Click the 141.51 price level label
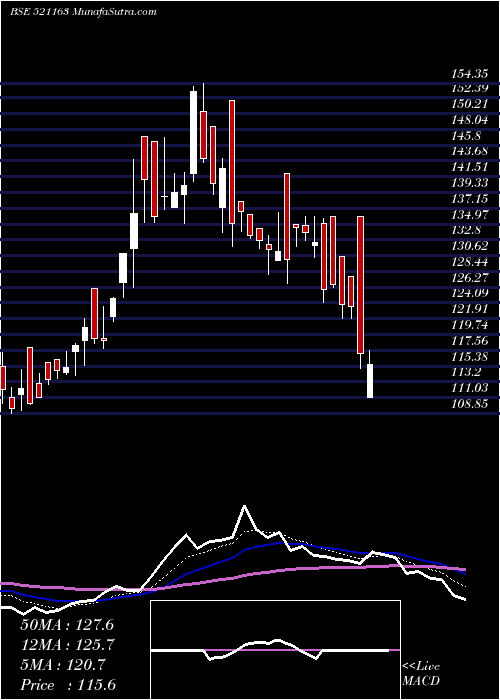 468,168
